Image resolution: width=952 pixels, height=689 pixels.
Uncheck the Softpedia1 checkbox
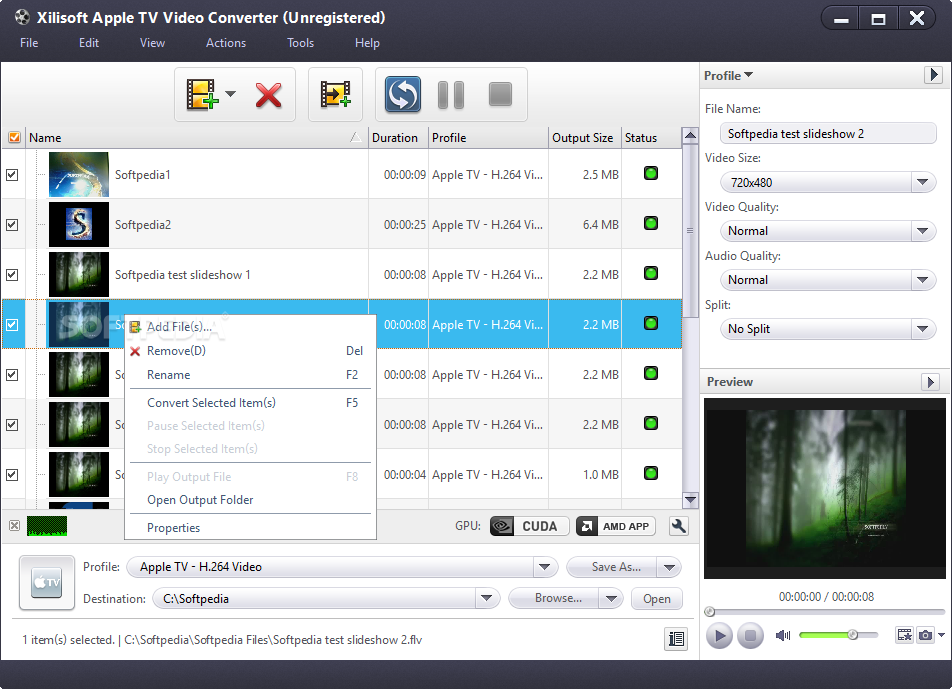12,175
